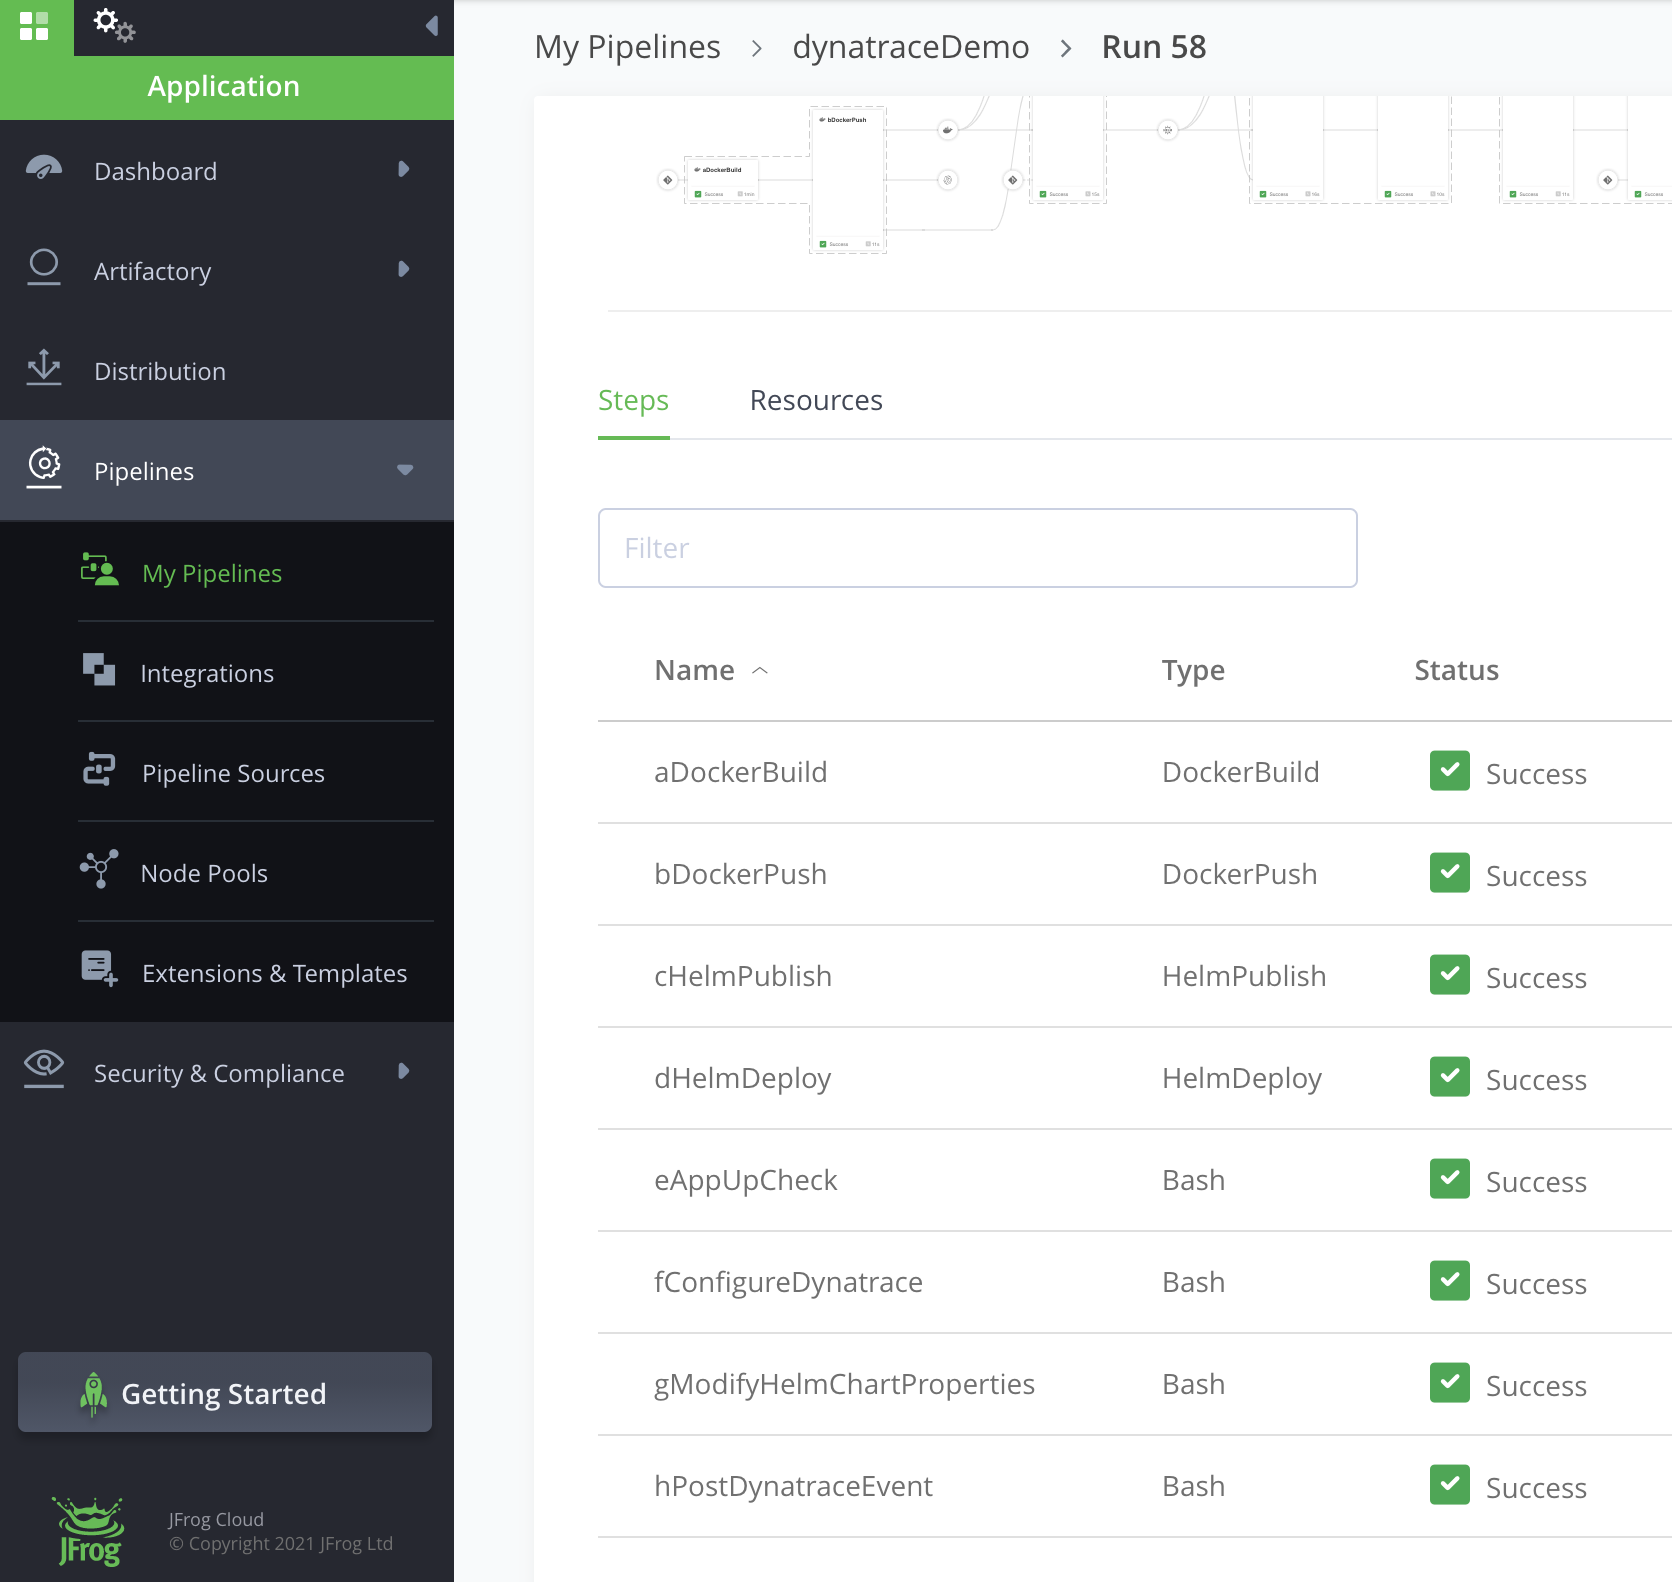Viewport: 1672px width, 1582px height.
Task: Click the Distribution download icon
Action: 44,368
